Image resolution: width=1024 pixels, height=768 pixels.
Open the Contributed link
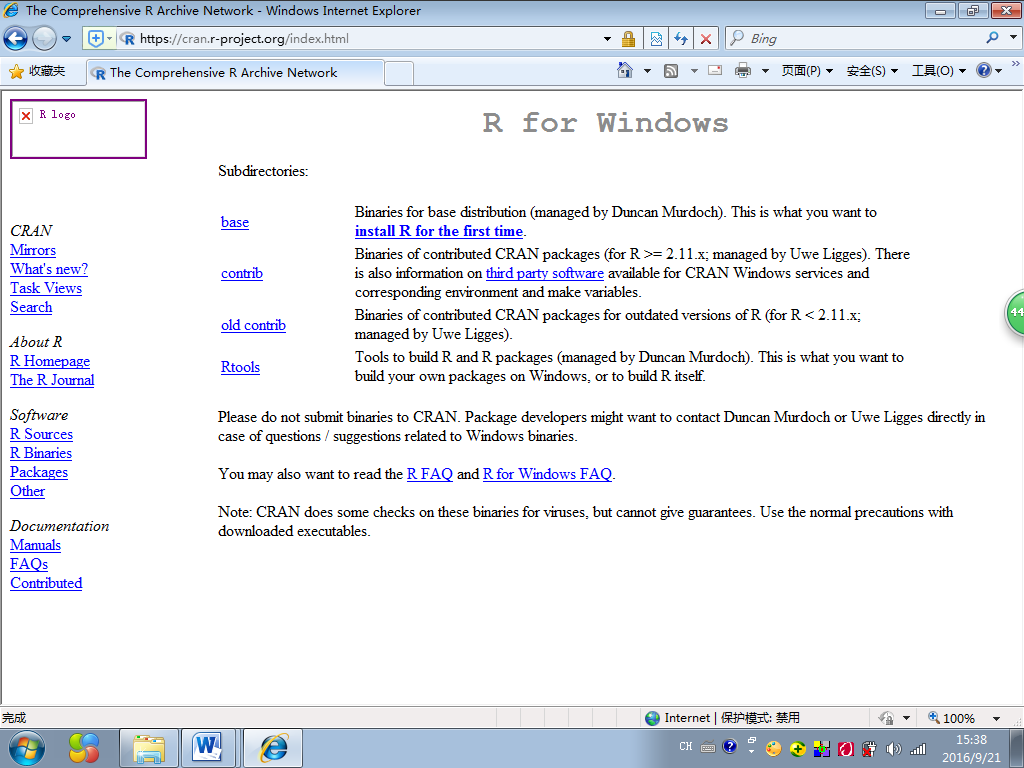pos(46,583)
